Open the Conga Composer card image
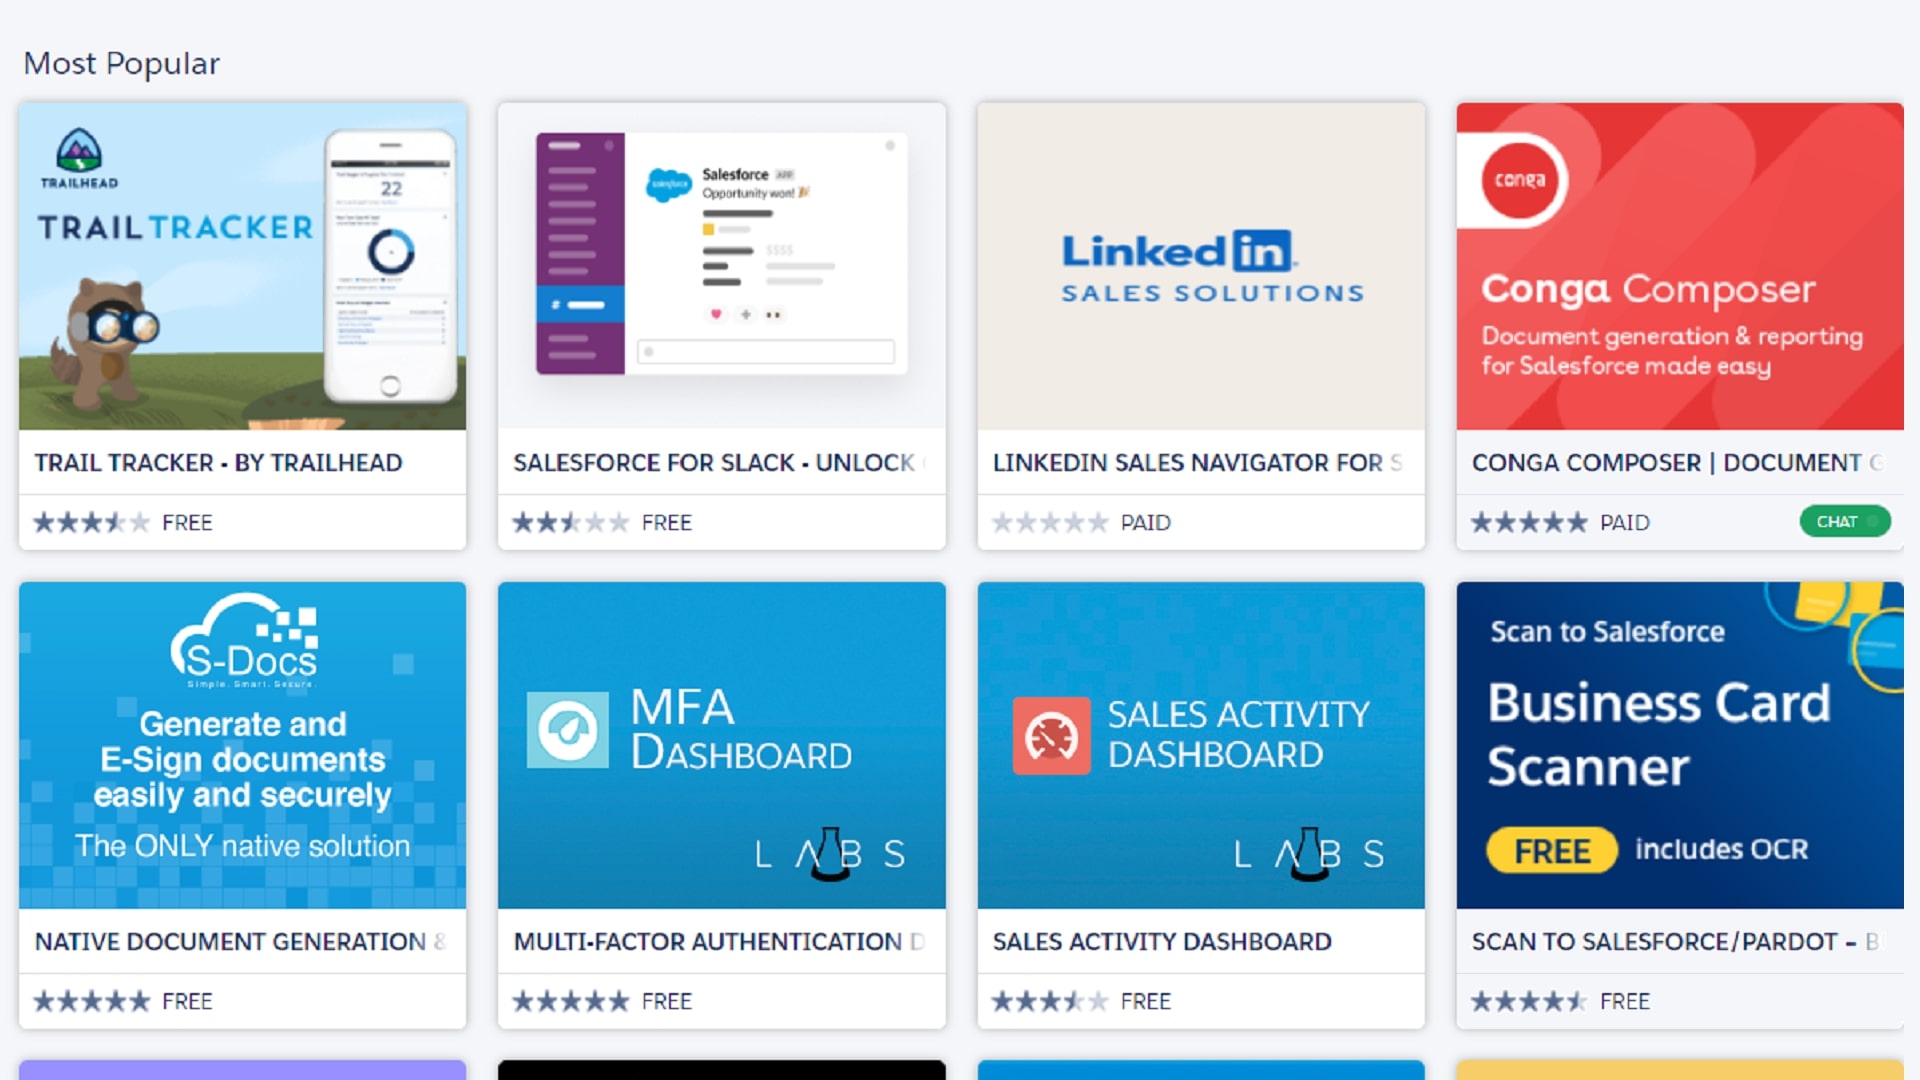This screenshot has height=1080, width=1920. point(1680,266)
